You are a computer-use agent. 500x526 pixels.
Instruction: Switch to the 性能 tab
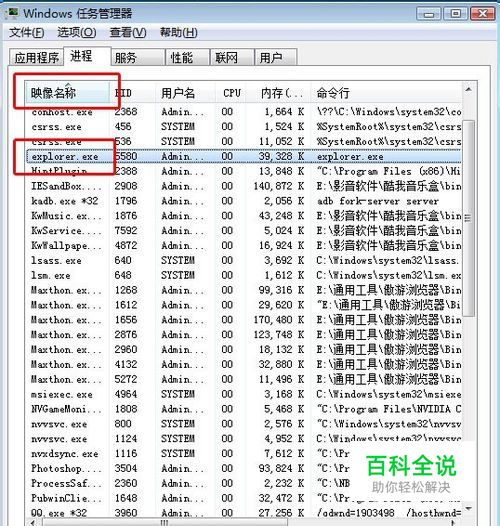click(x=187, y=57)
